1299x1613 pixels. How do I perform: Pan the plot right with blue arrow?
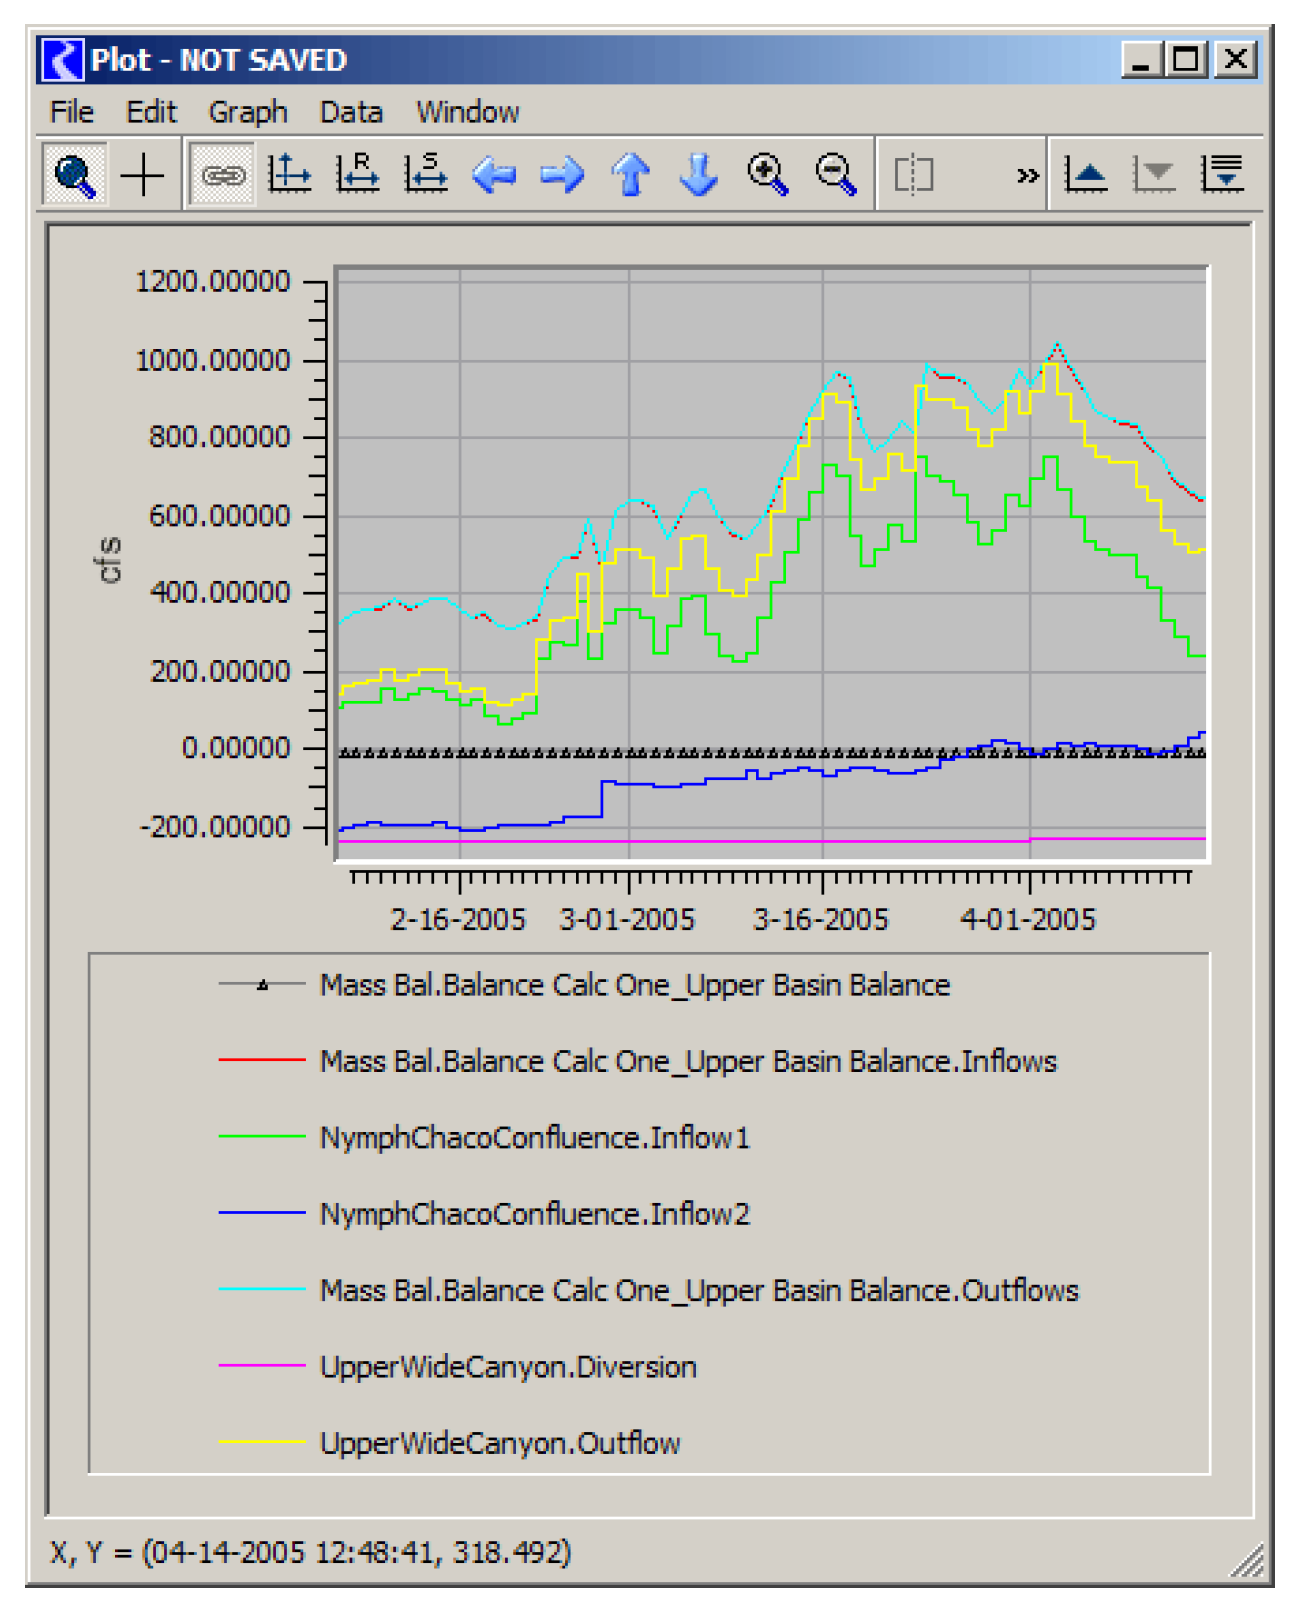click(562, 175)
